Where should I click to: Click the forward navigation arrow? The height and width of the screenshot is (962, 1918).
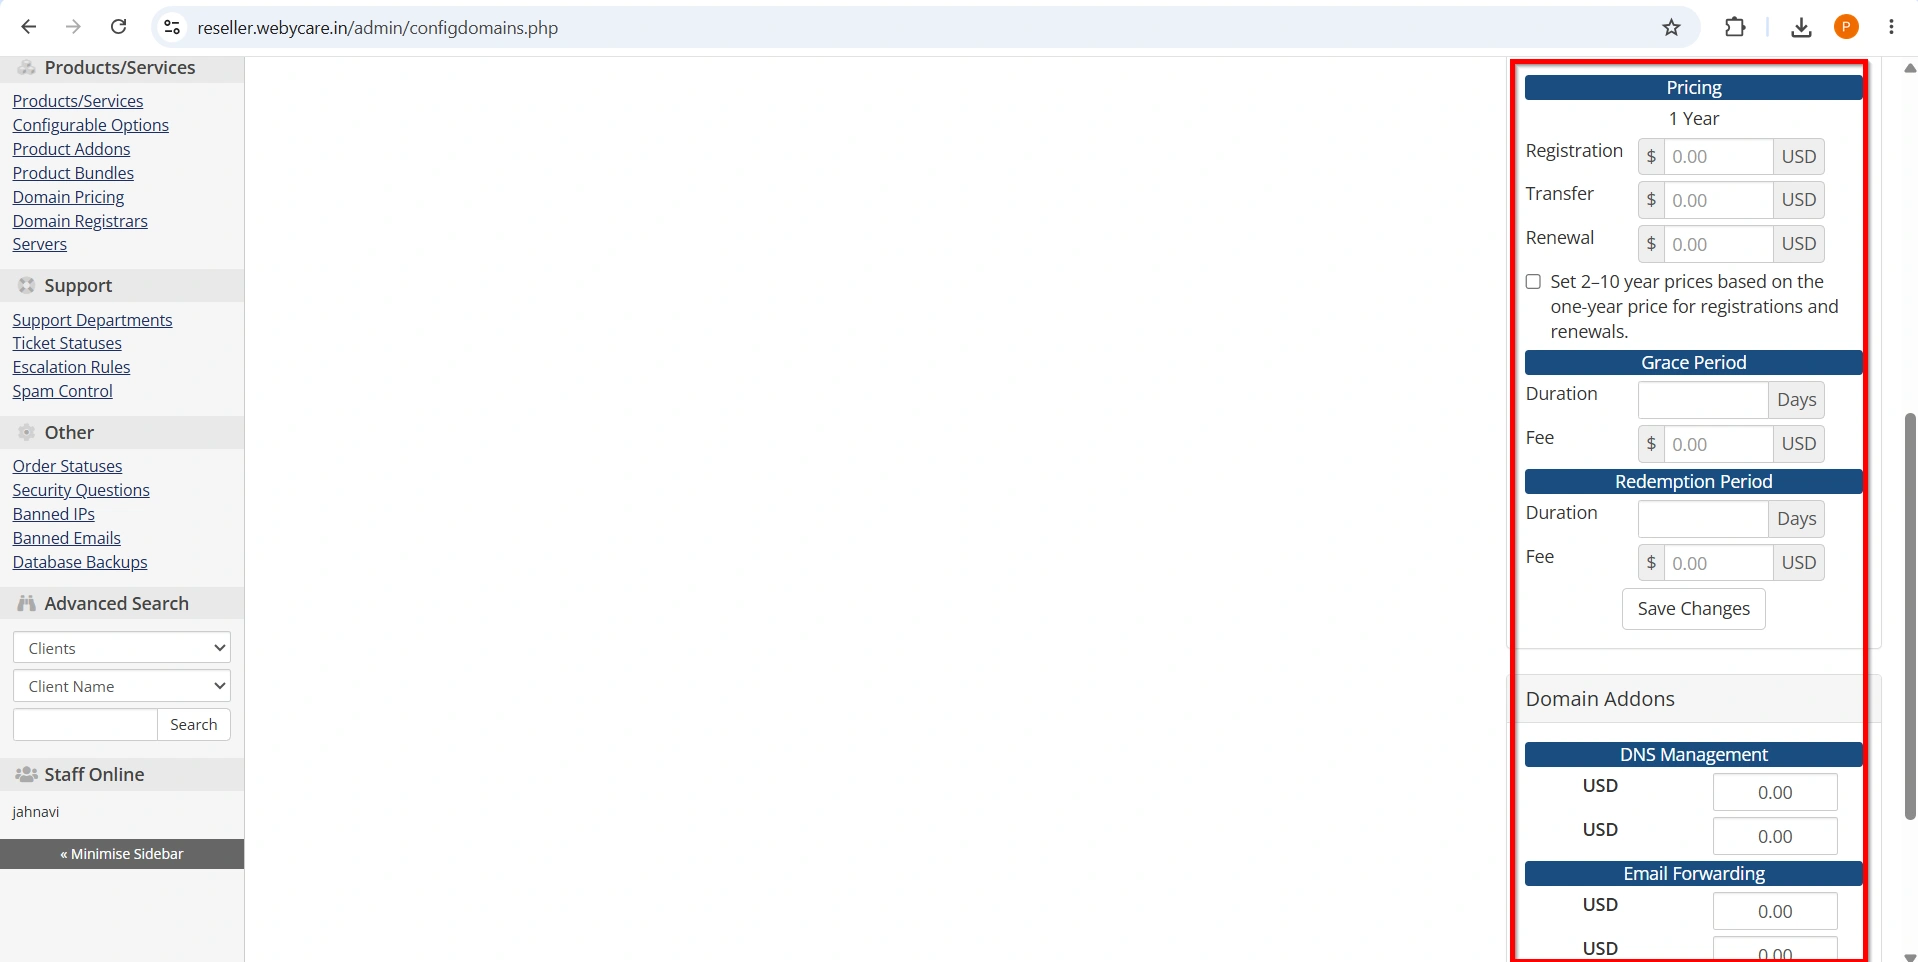tap(73, 27)
